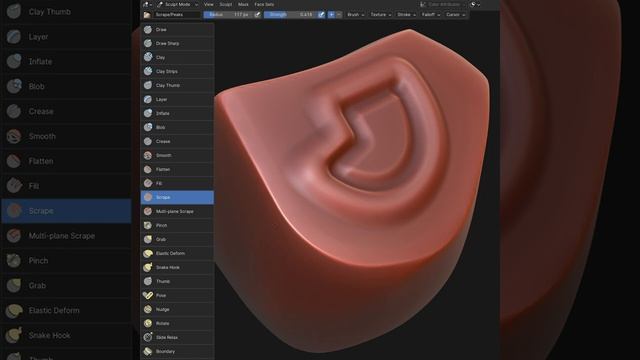Open the Falloff settings dropdown

click(431, 15)
